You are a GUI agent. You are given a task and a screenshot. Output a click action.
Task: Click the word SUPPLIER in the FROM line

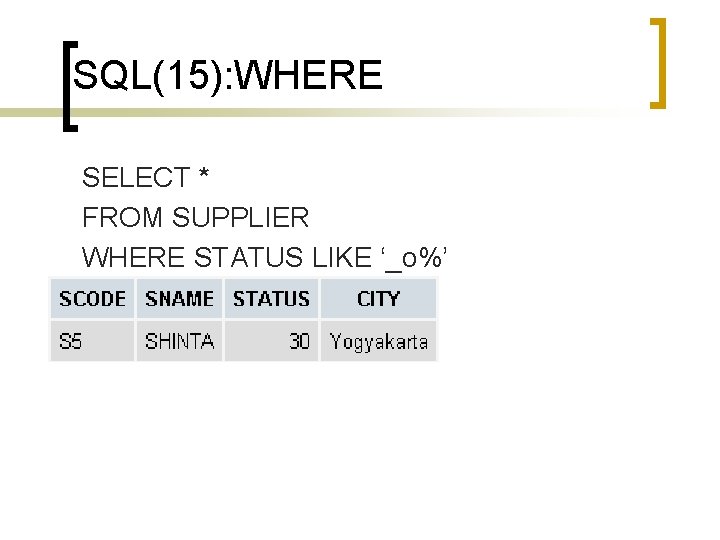pos(241,217)
